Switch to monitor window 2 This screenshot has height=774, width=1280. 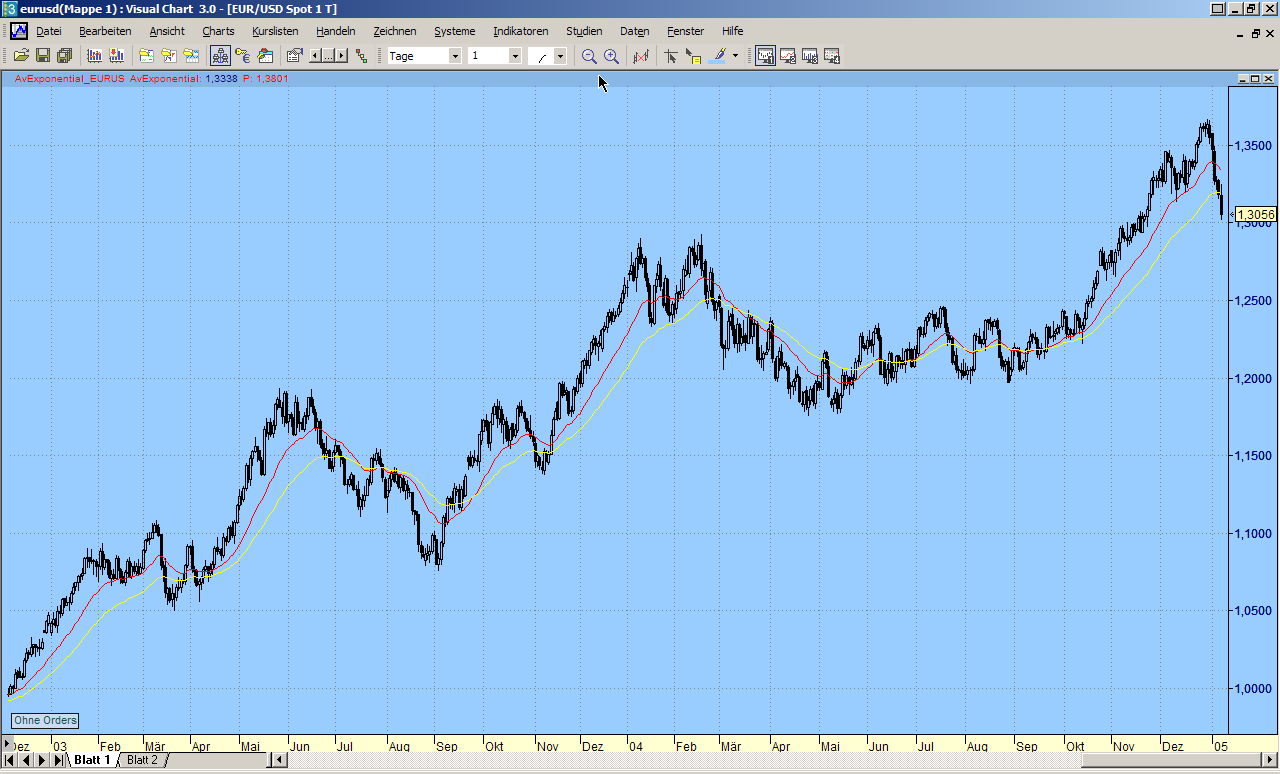click(788, 56)
